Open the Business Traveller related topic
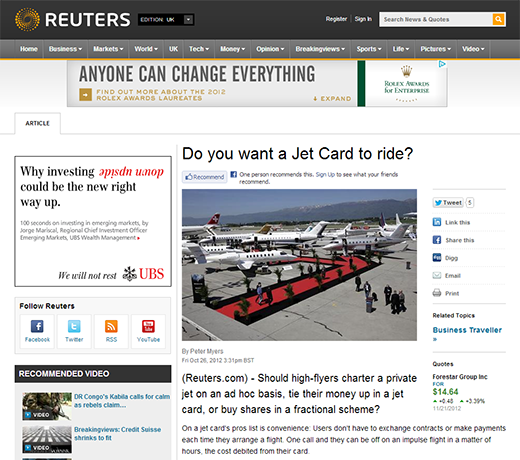The image size is (520, 460). tap(467, 330)
